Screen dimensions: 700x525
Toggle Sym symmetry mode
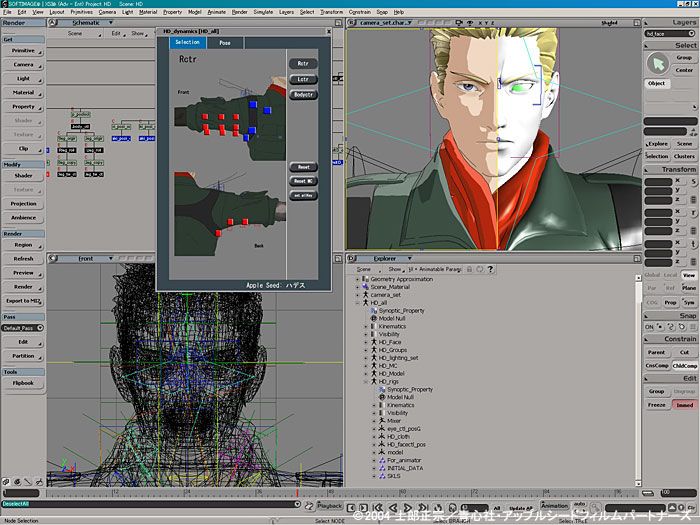point(689,303)
